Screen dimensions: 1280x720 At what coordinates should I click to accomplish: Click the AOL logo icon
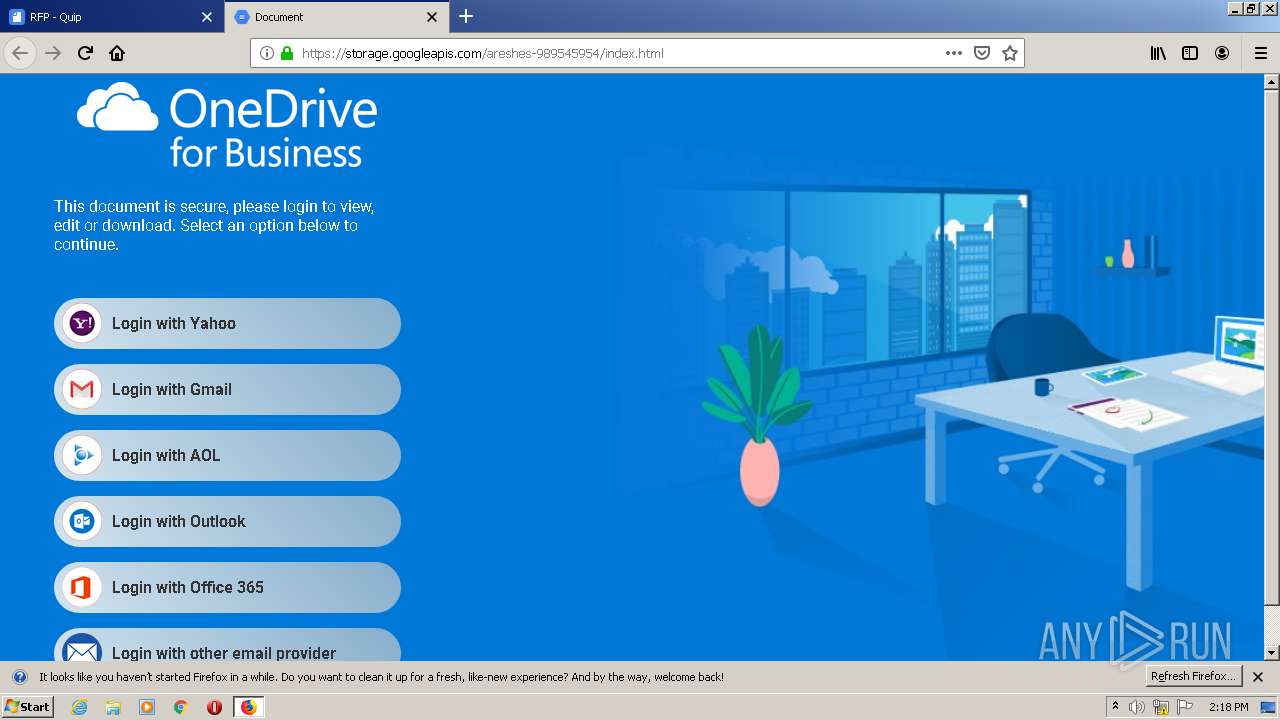point(82,456)
